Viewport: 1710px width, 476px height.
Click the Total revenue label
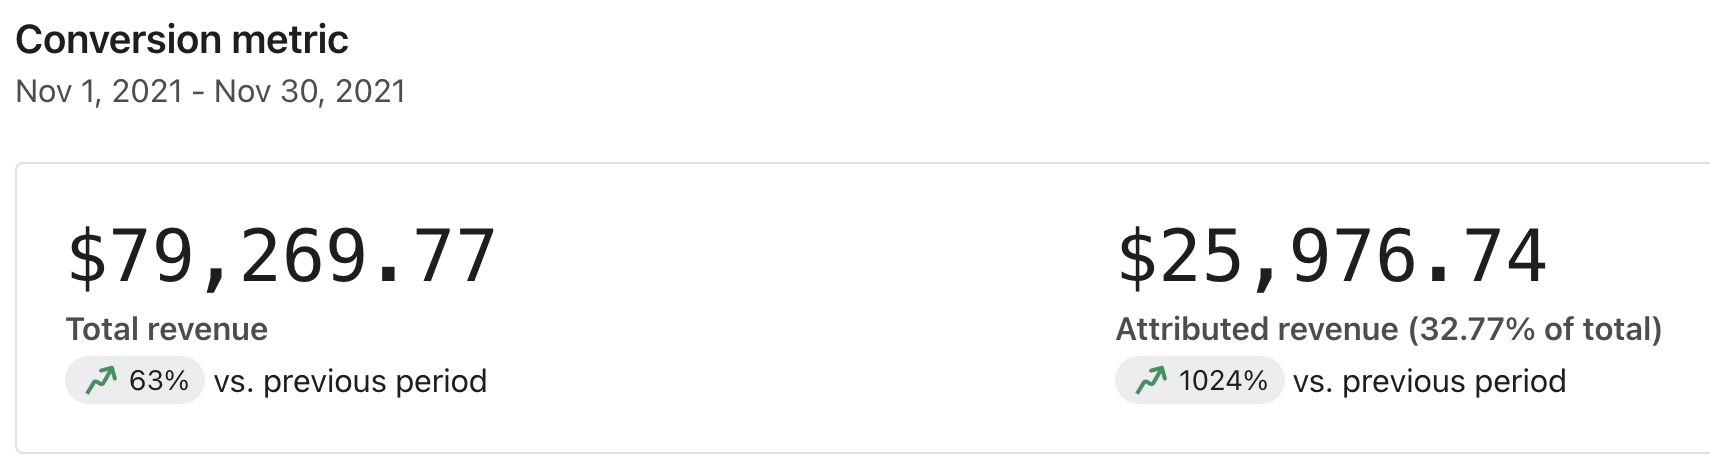point(167,329)
